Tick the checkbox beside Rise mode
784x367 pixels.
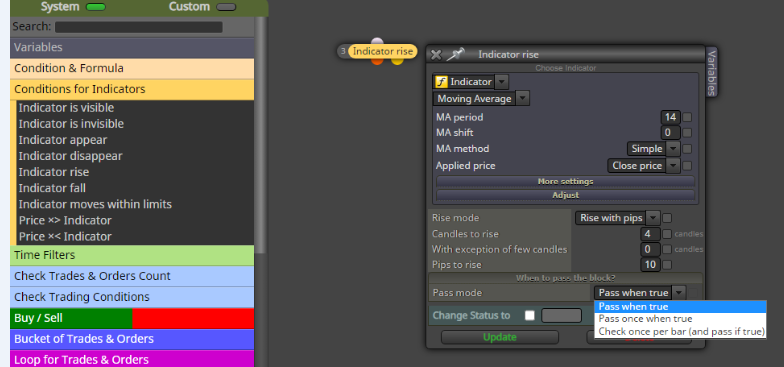tap(667, 218)
